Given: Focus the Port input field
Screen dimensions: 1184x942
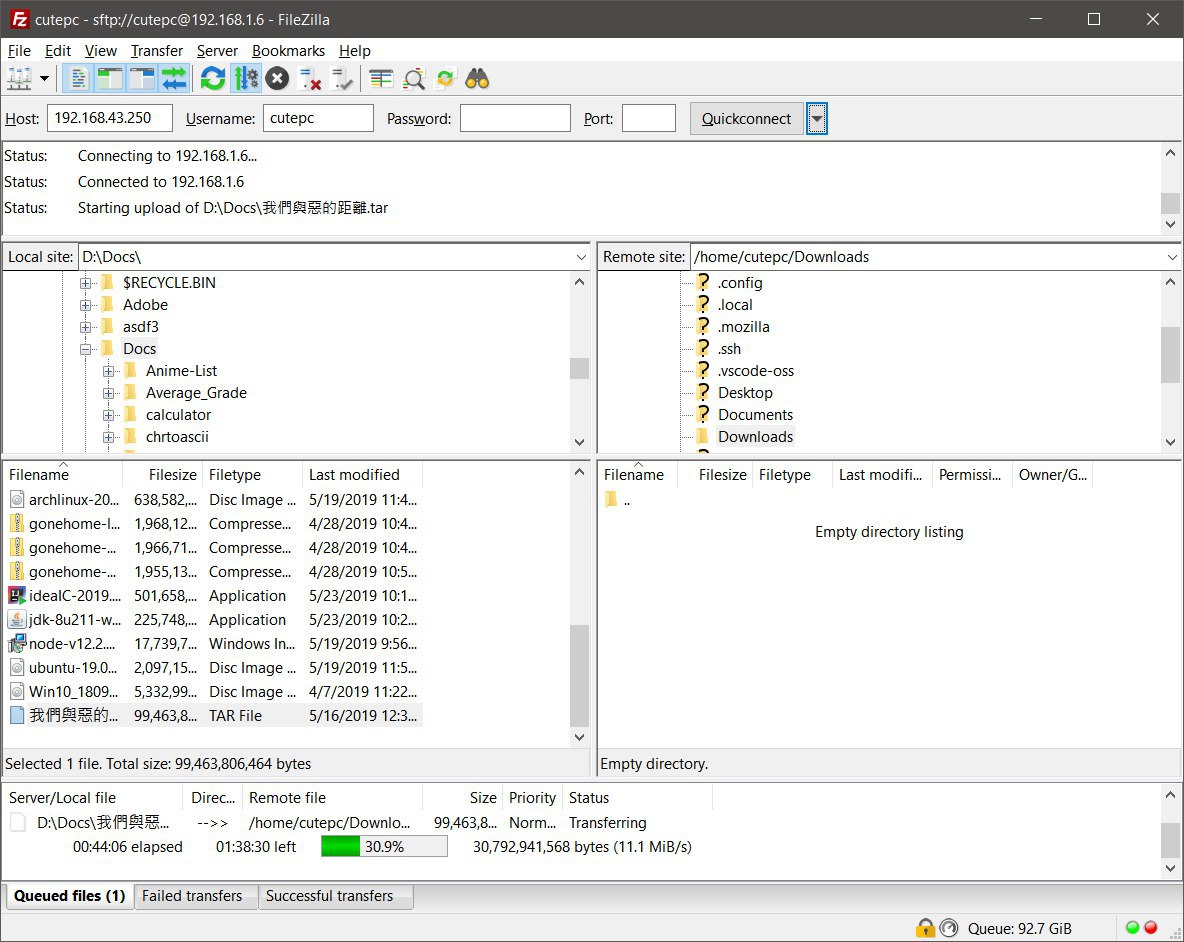Looking at the screenshot, I should click(x=649, y=118).
